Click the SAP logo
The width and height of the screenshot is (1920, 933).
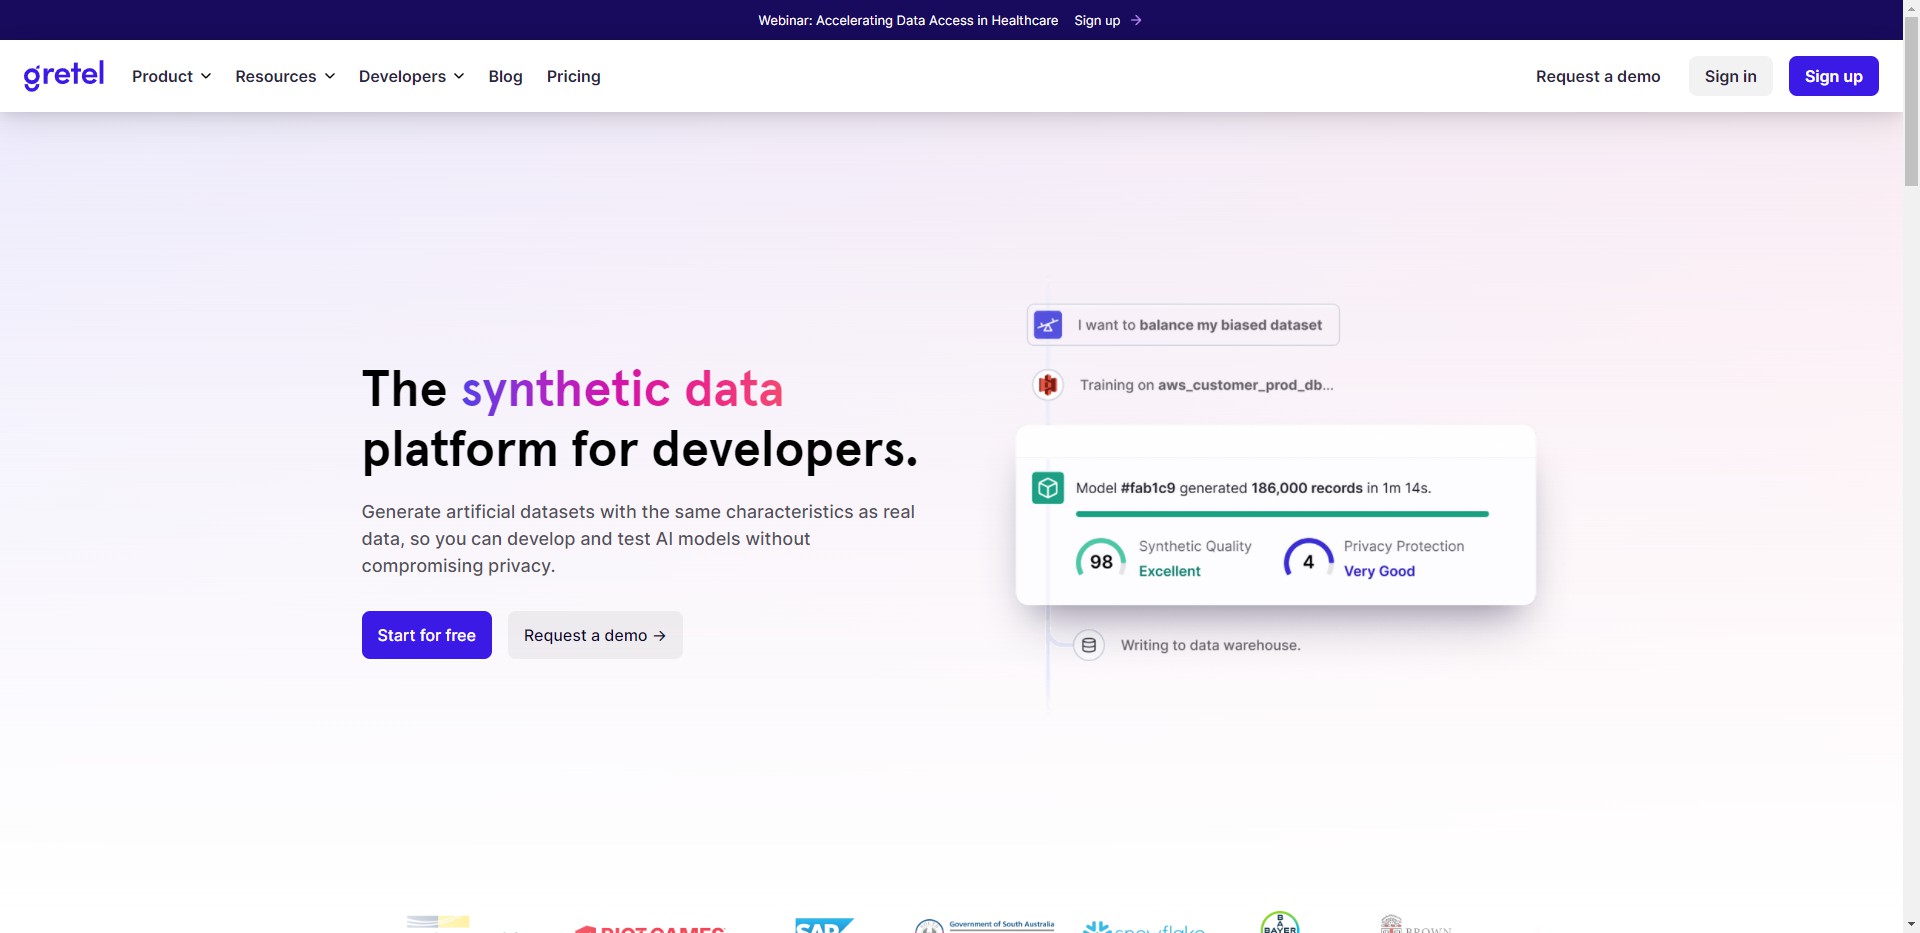point(823,926)
